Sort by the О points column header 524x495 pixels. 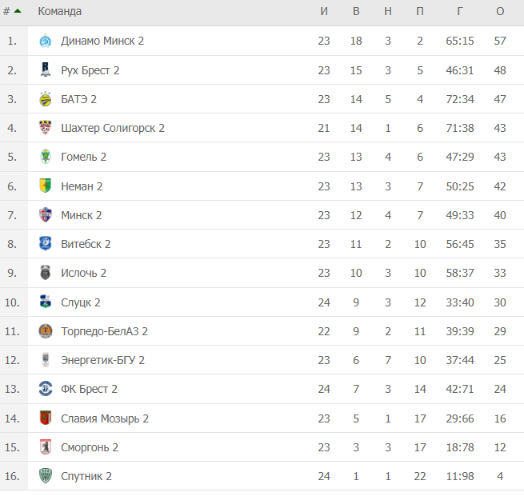(x=500, y=11)
